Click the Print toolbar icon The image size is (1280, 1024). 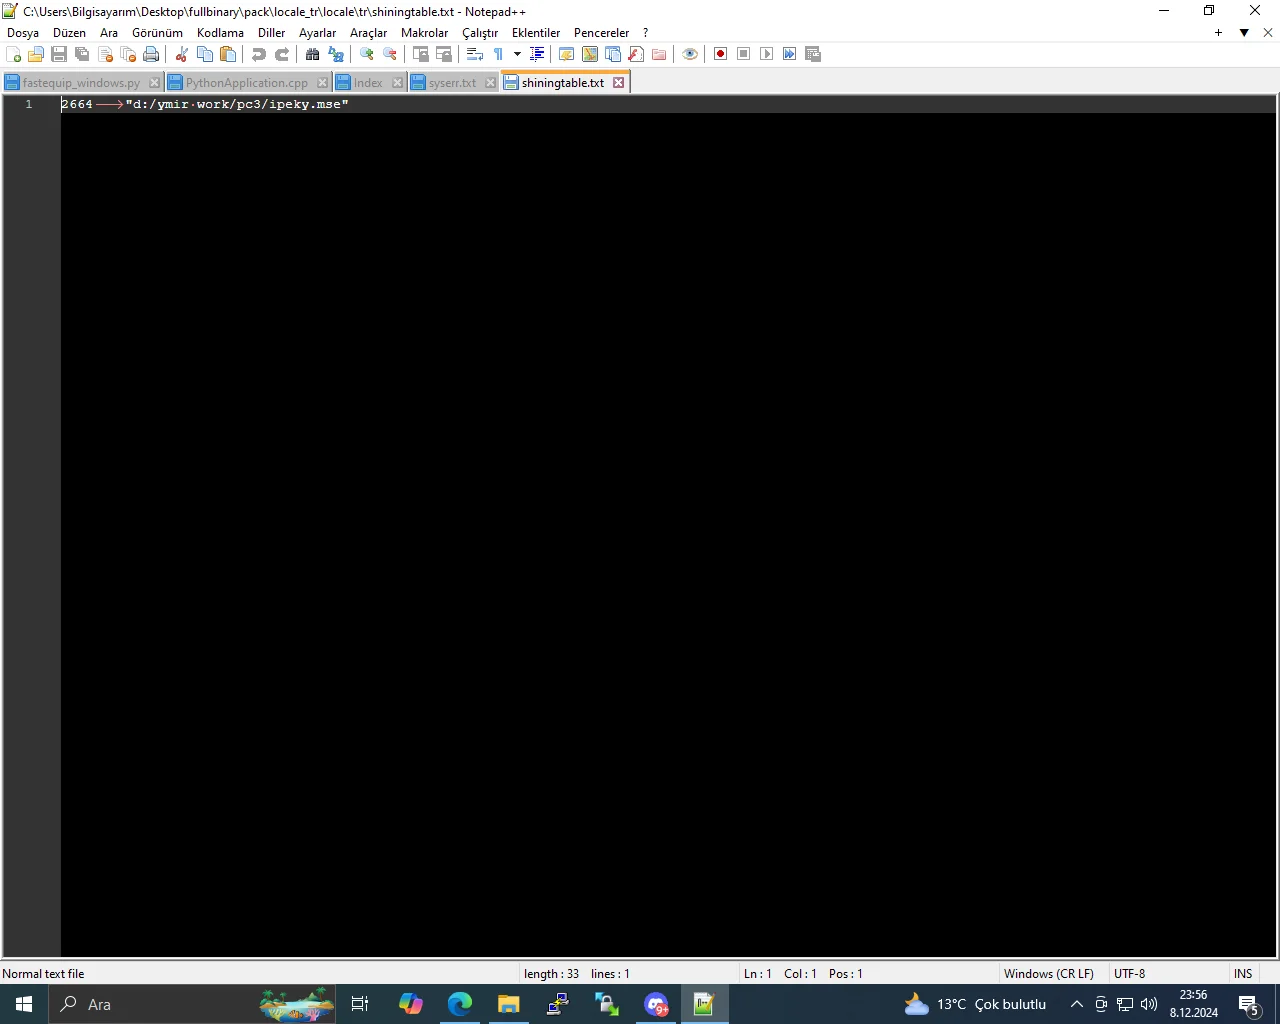click(151, 54)
